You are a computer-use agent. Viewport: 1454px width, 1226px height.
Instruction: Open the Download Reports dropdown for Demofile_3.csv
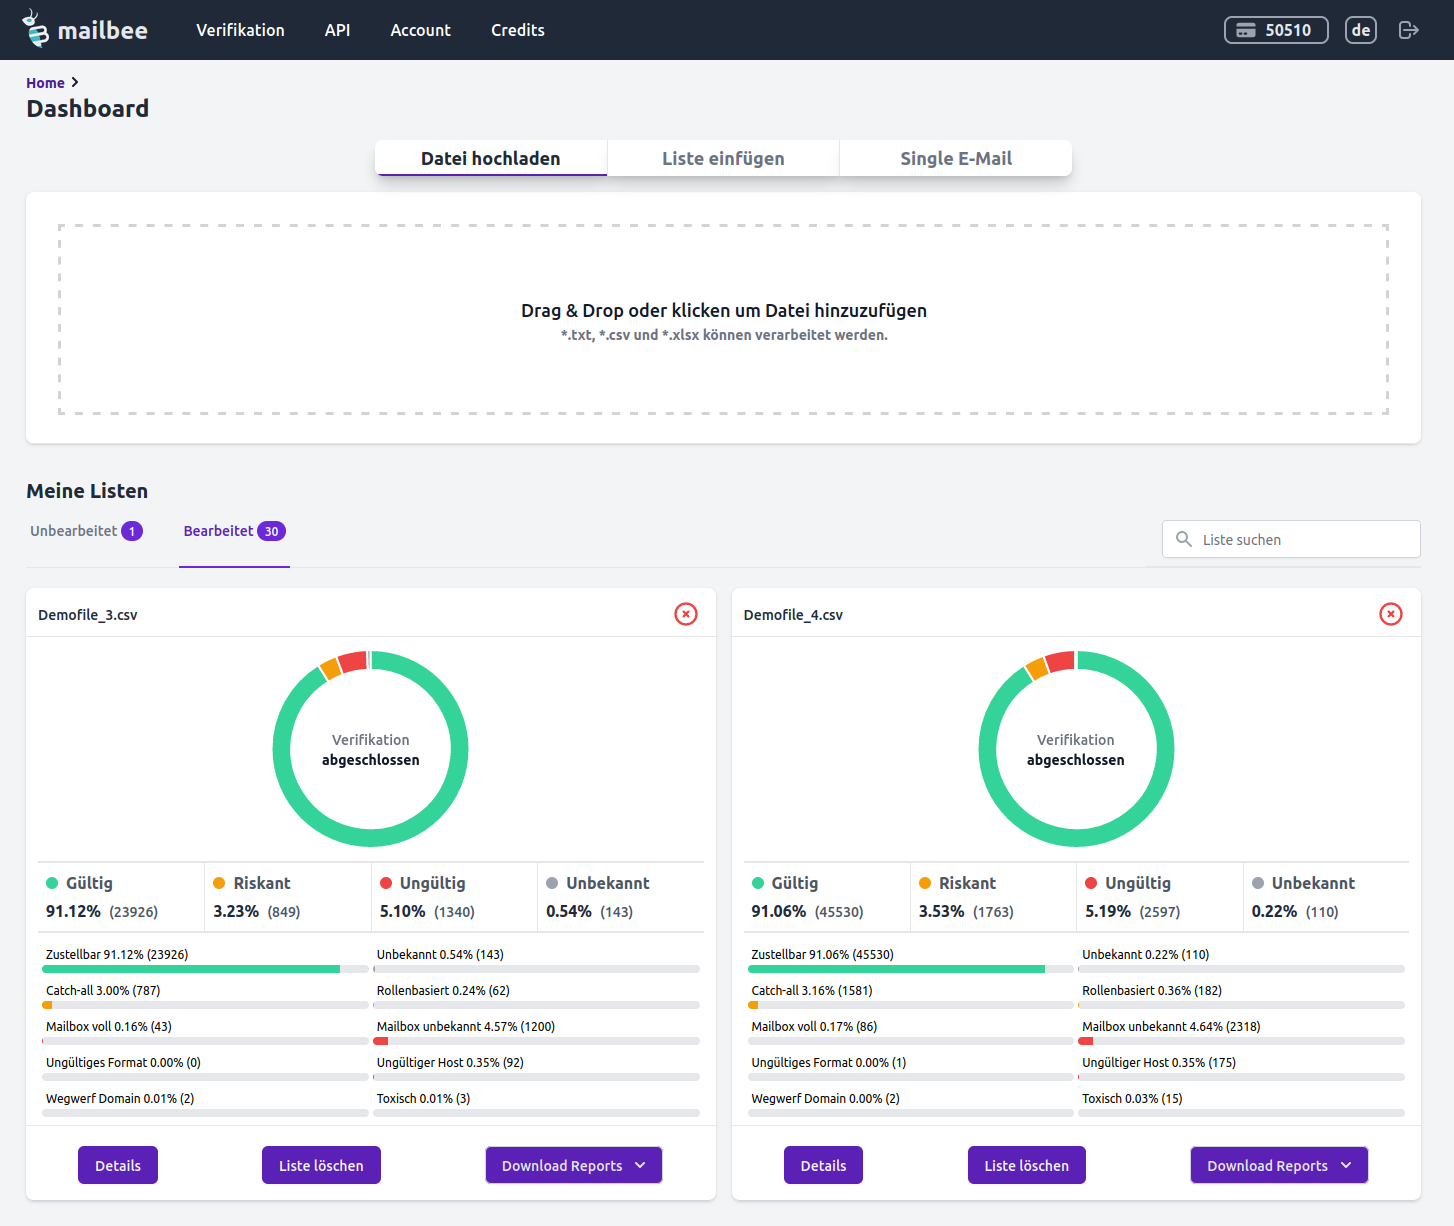point(574,1165)
